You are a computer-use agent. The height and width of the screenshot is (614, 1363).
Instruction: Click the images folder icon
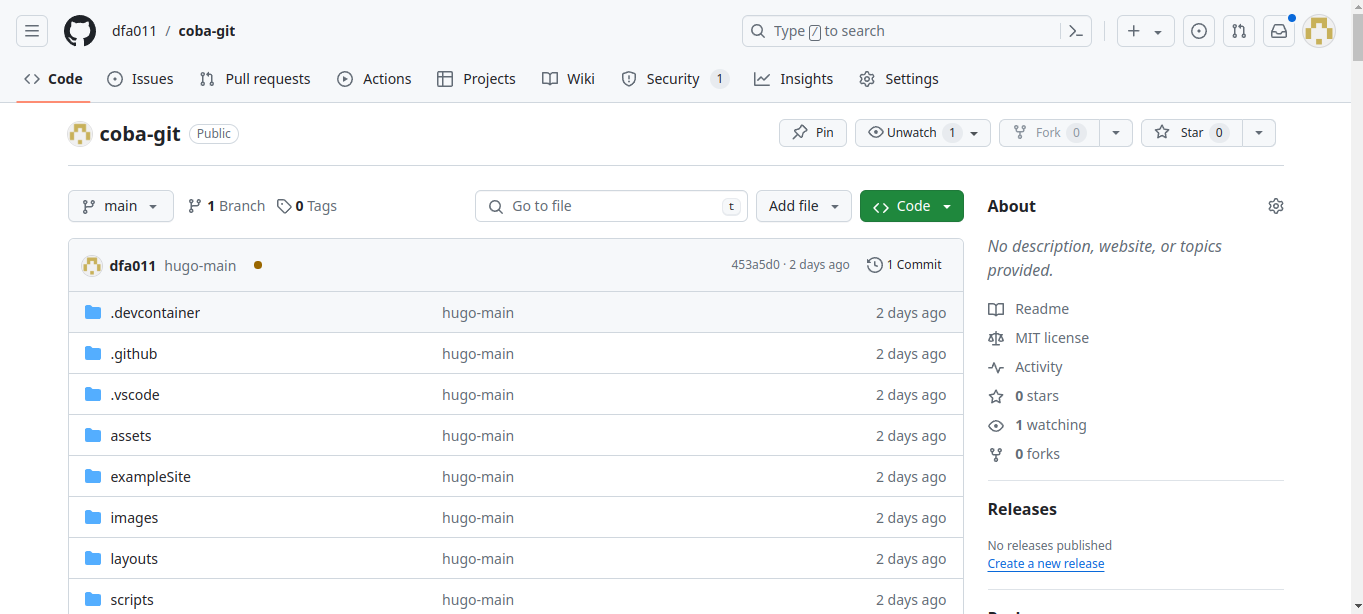93,517
